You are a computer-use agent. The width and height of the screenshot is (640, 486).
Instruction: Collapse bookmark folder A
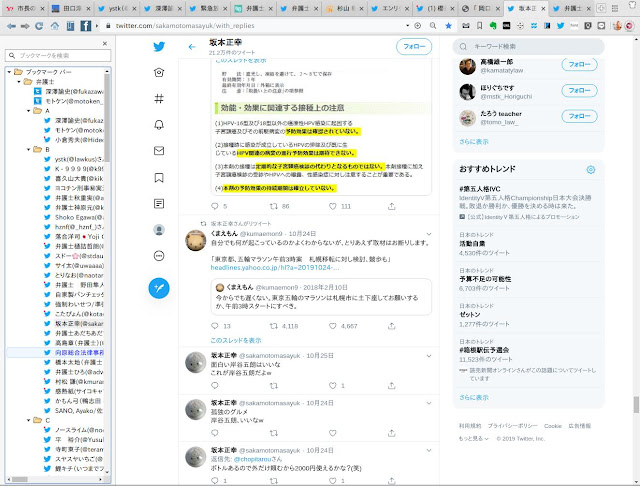click(29, 111)
